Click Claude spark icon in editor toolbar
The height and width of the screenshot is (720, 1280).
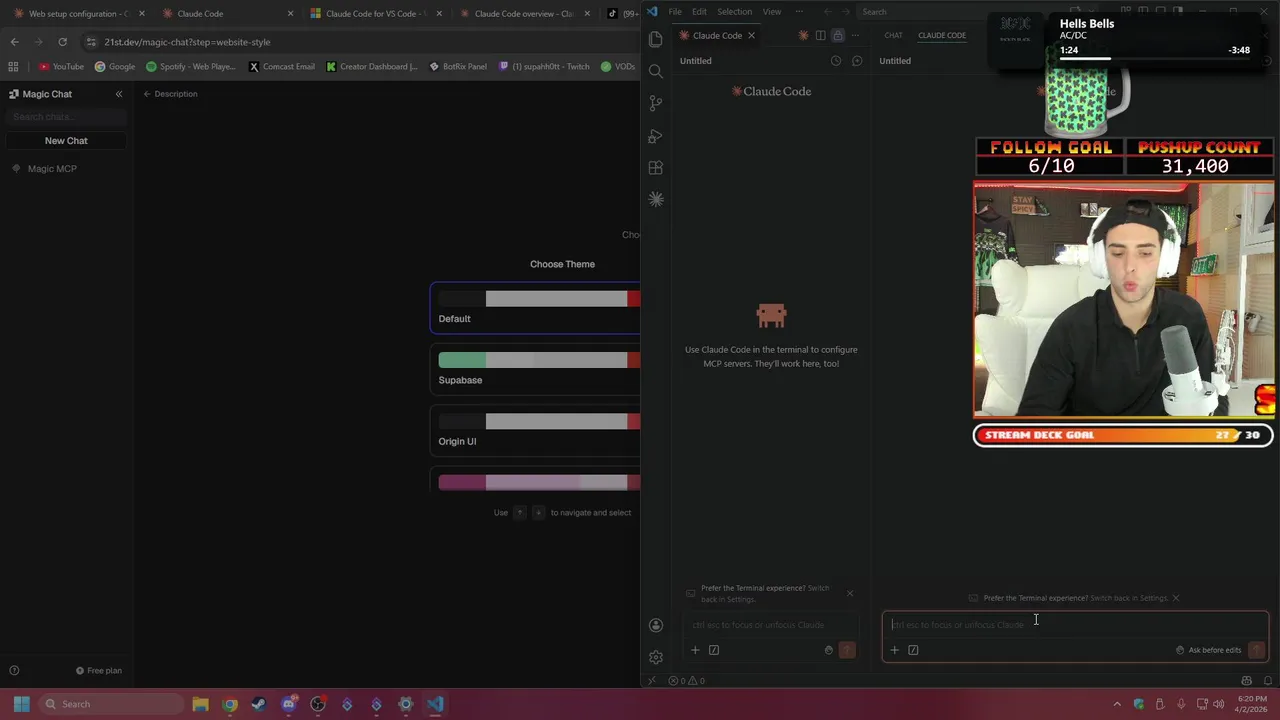[x=803, y=35]
